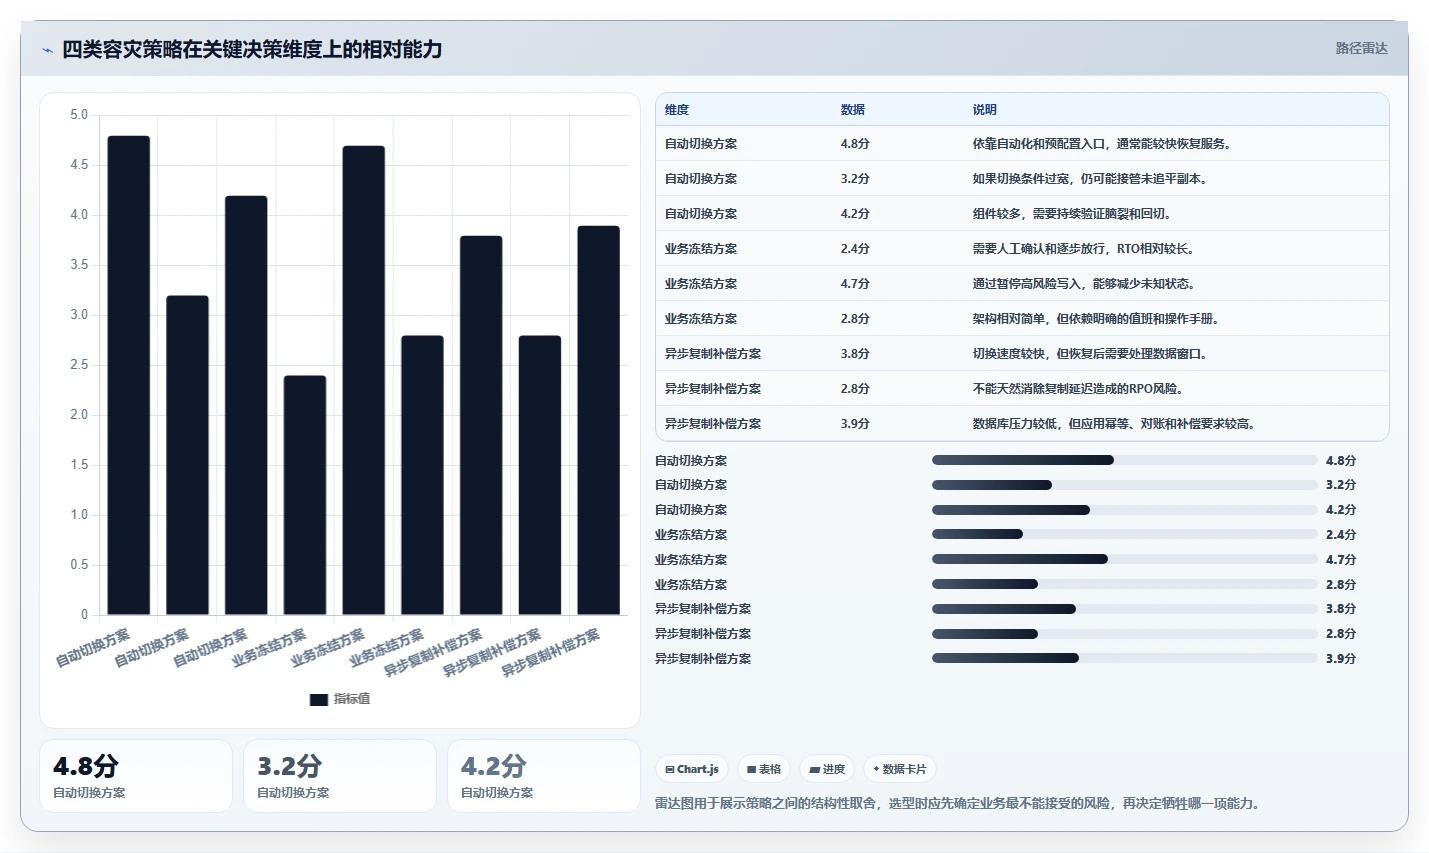
Task: Click description 组件较多，需要持续验证脑裂和回切
Action: (1072, 214)
